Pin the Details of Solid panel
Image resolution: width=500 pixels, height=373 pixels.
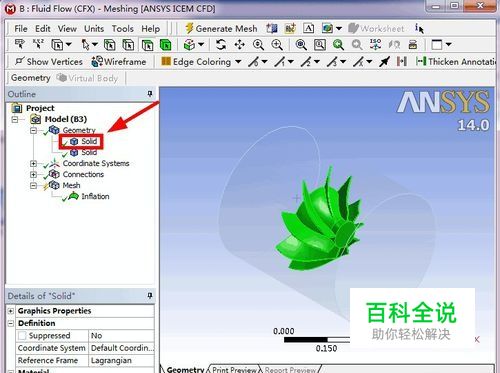click(x=150, y=296)
